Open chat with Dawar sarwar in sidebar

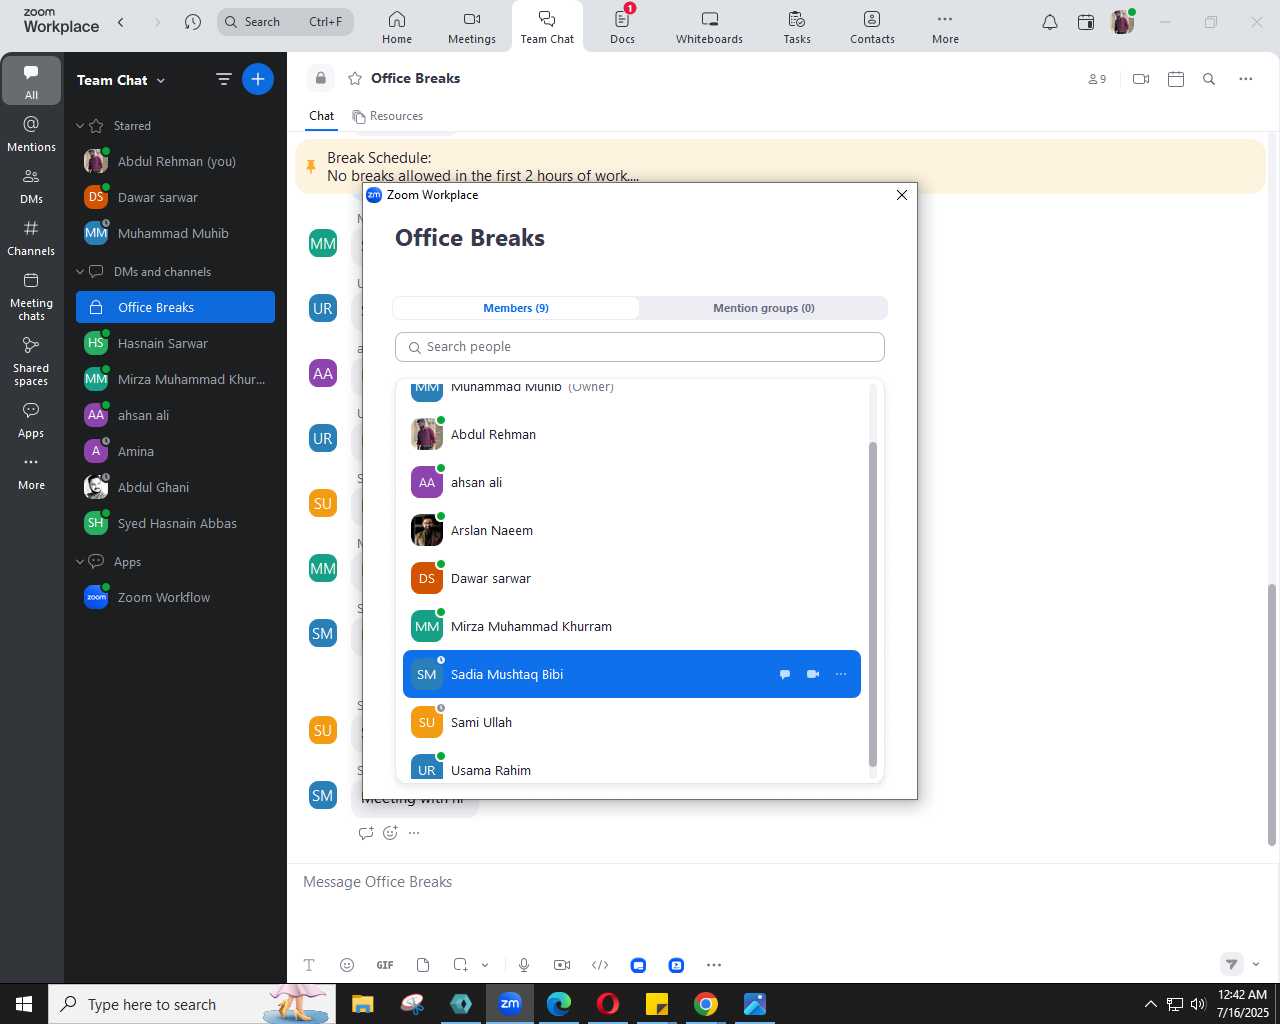175,197
